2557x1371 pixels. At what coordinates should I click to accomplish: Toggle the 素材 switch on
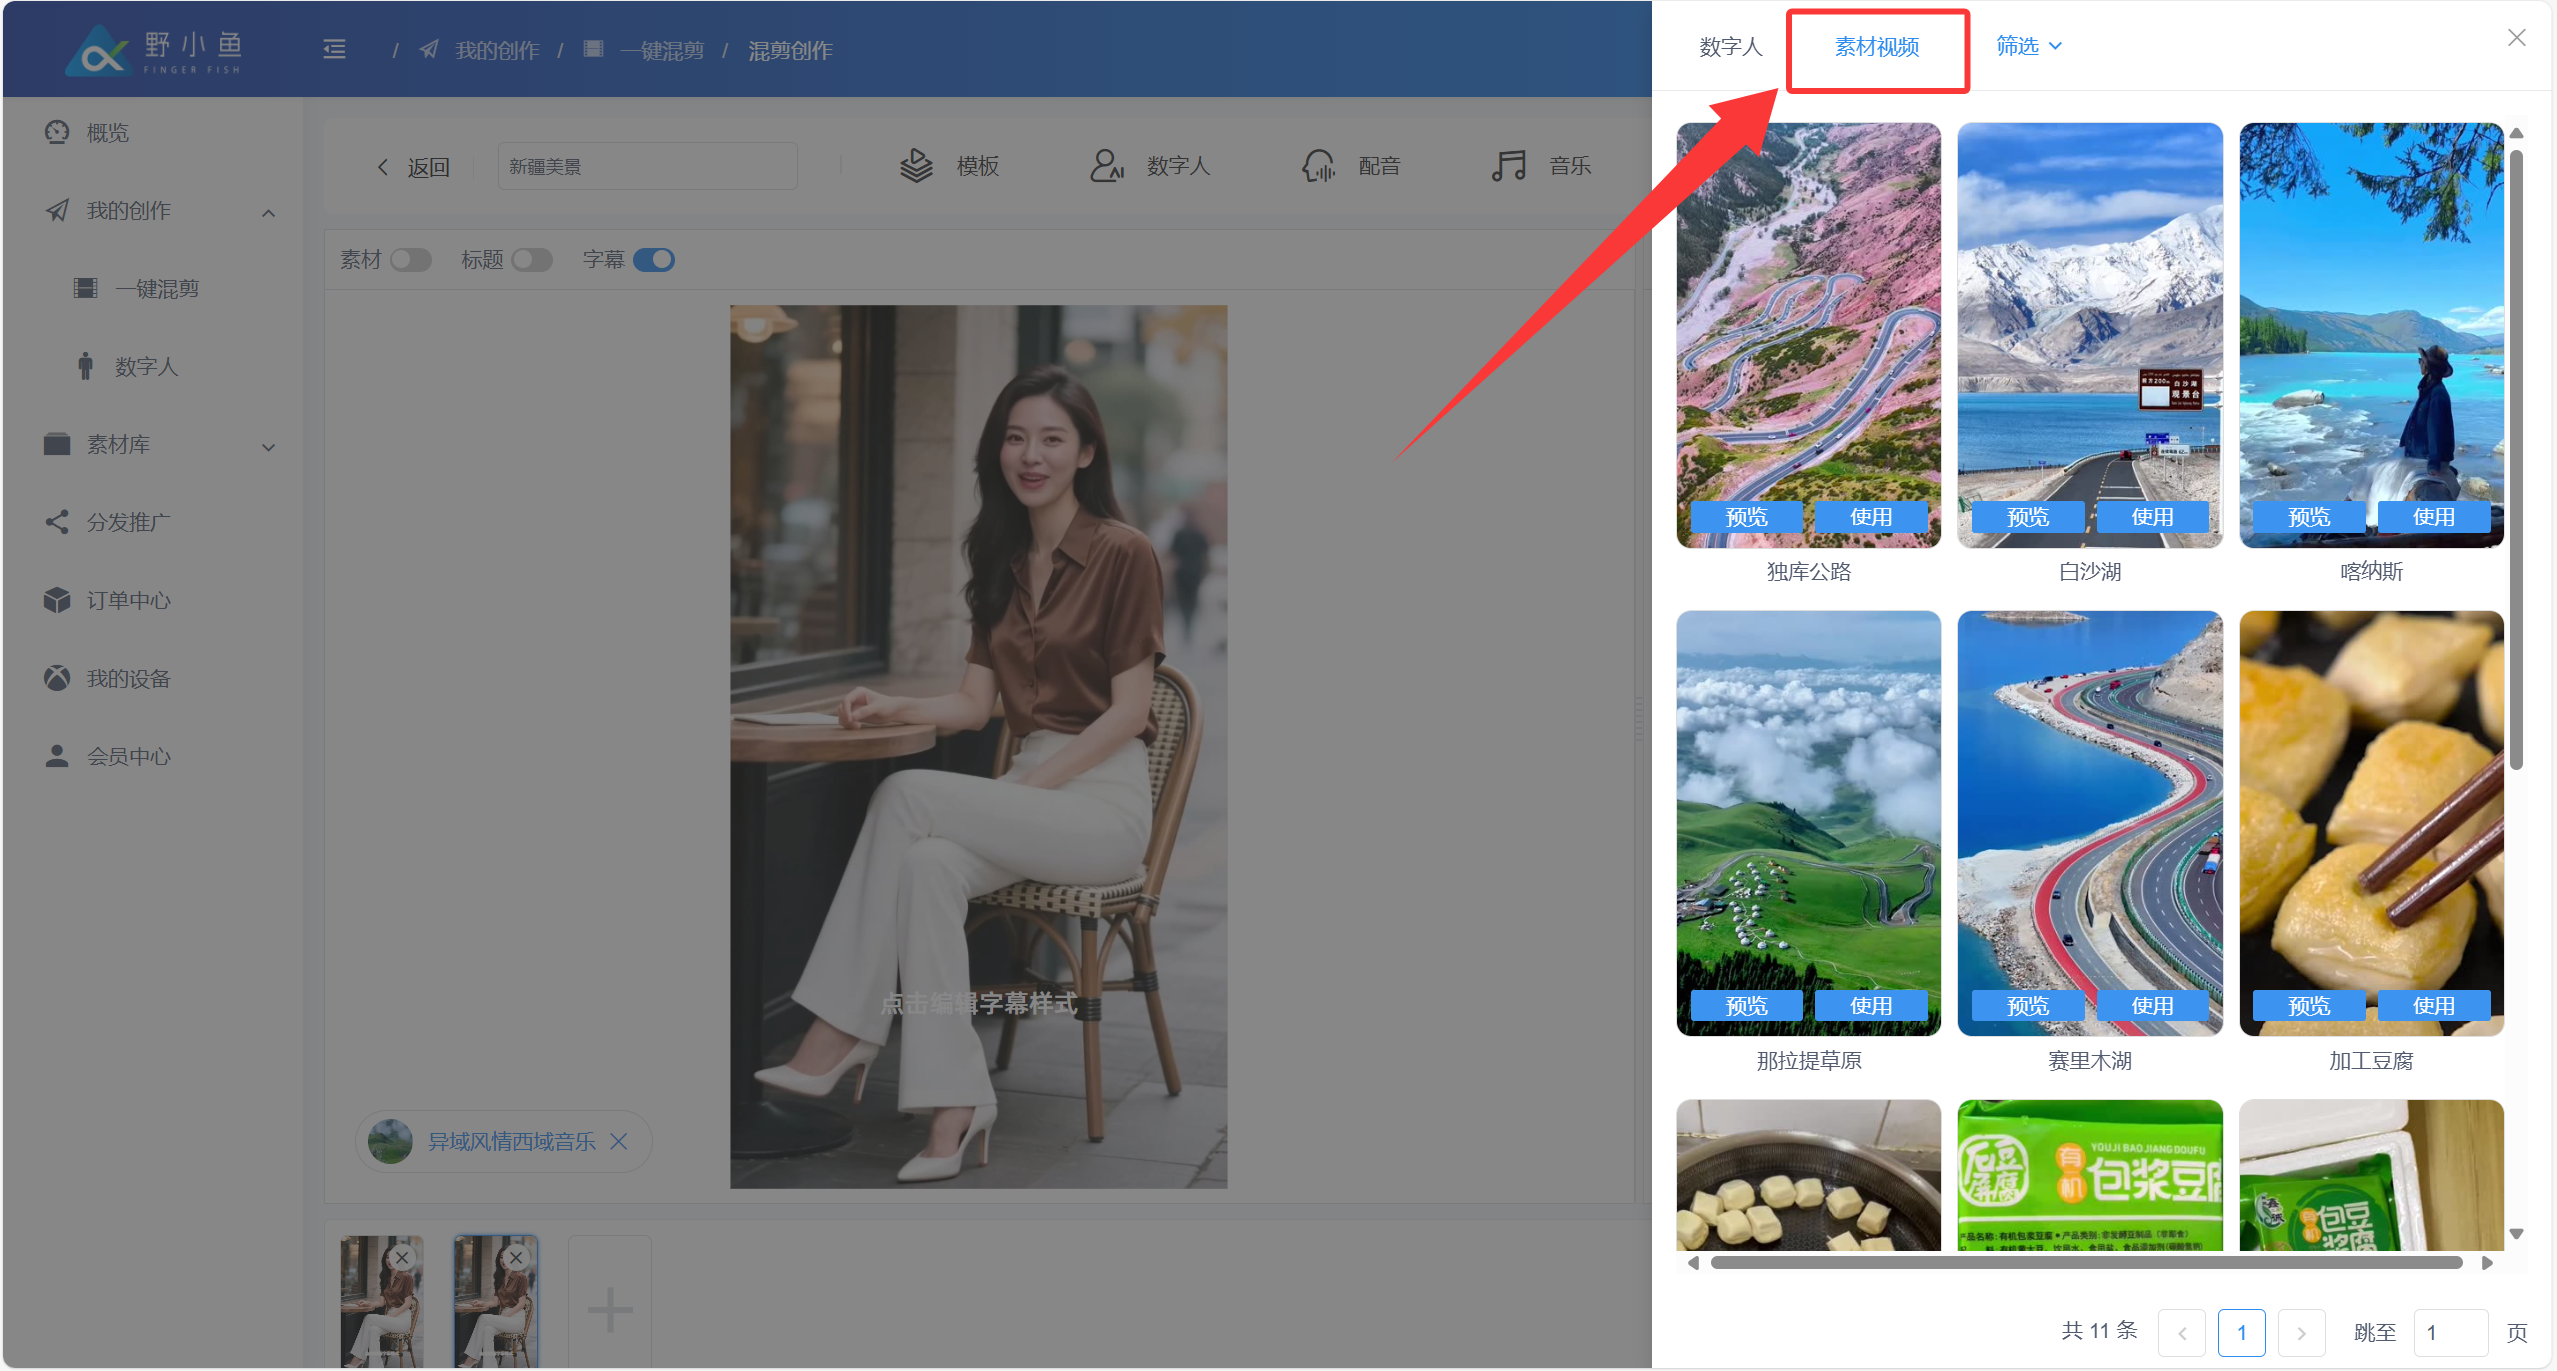(410, 260)
